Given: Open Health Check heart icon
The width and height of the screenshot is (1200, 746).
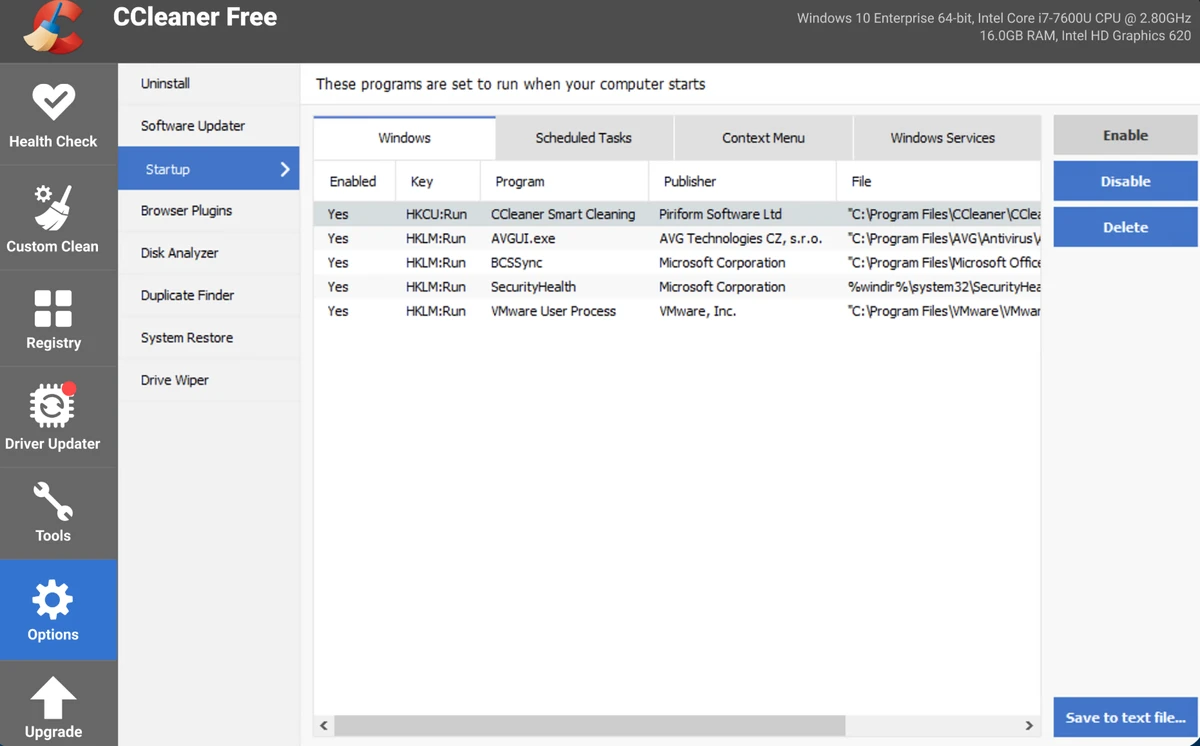Looking at the screenshot, I should [x=53, y=101].
